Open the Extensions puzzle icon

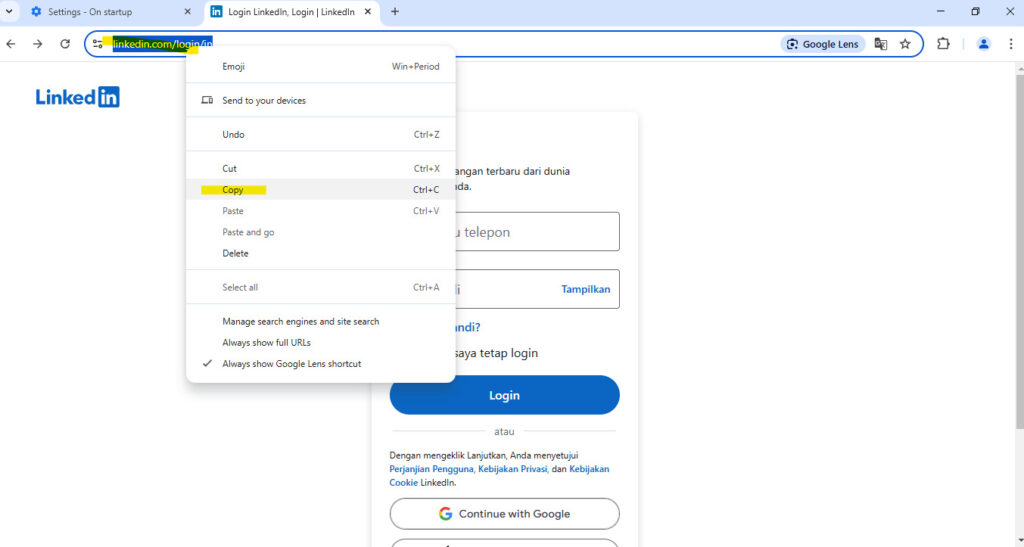coord(943,44)
